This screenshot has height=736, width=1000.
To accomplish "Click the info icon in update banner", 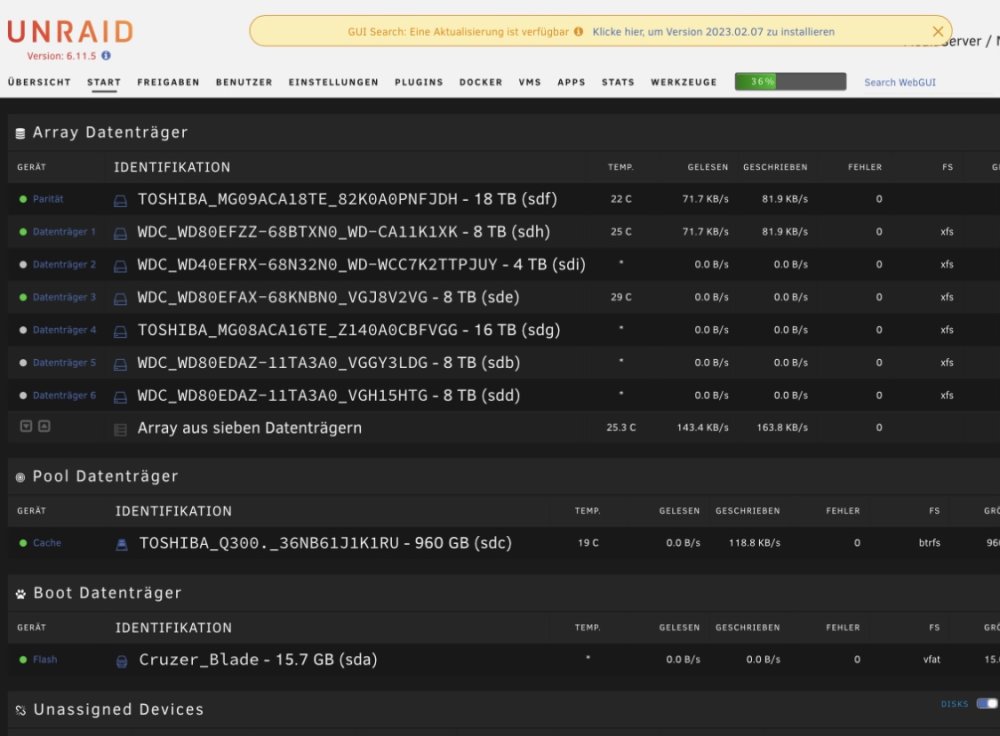I will click(x=578, y=31).
